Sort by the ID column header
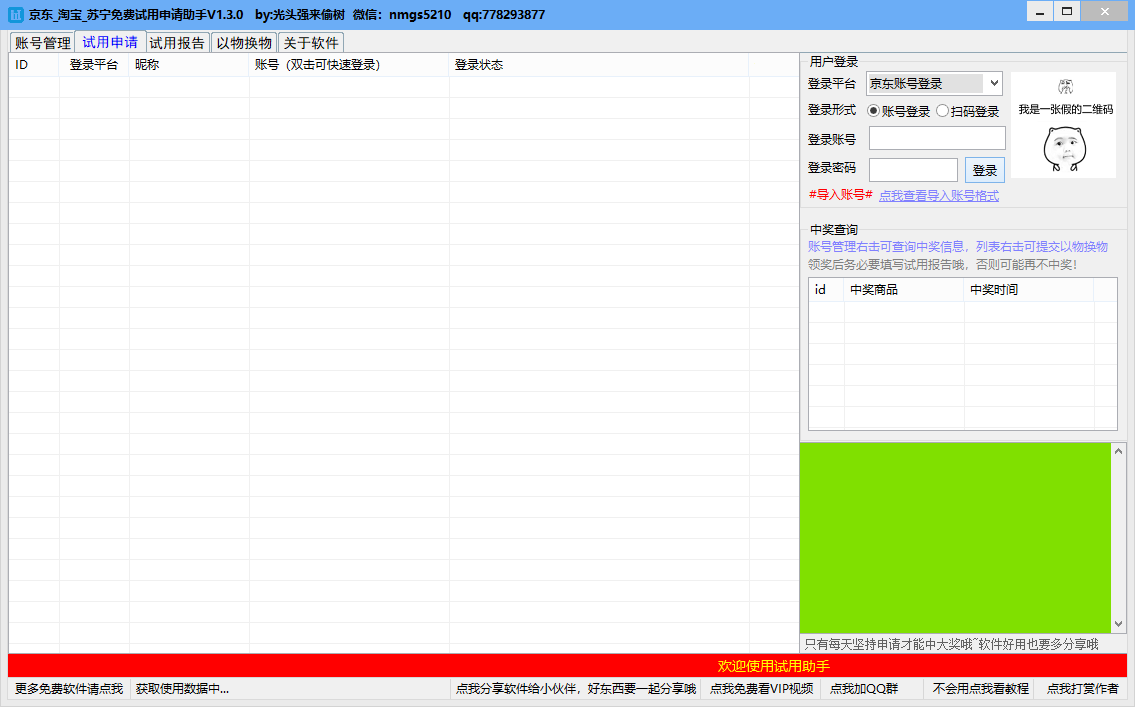The image size is (1135, 707). 34,64
